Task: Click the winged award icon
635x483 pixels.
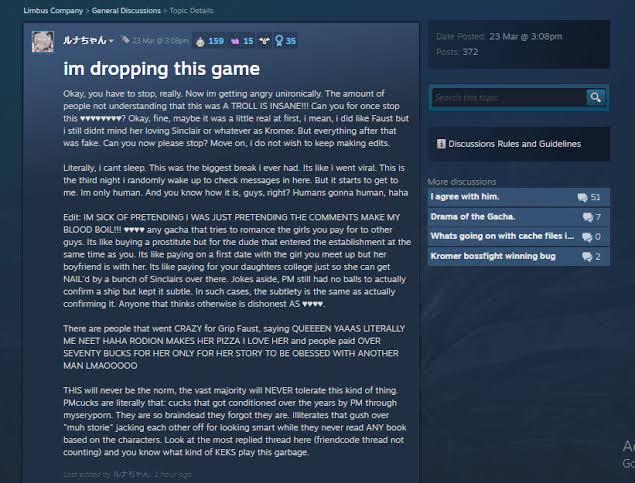Action: pos(264,41)
